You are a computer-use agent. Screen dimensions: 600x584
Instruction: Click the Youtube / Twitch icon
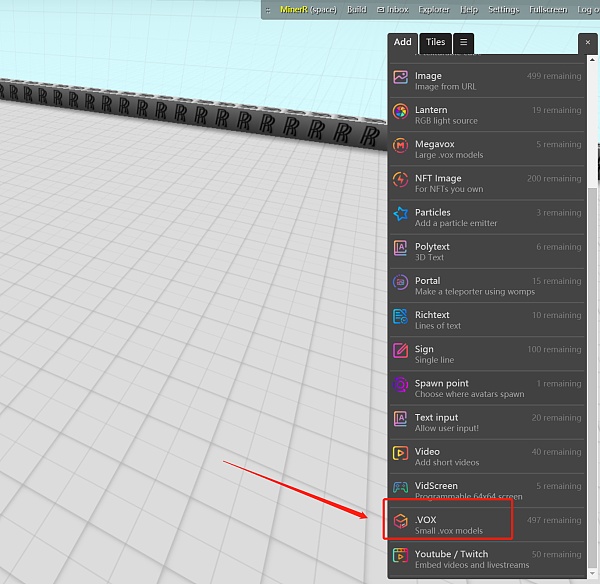401,556
